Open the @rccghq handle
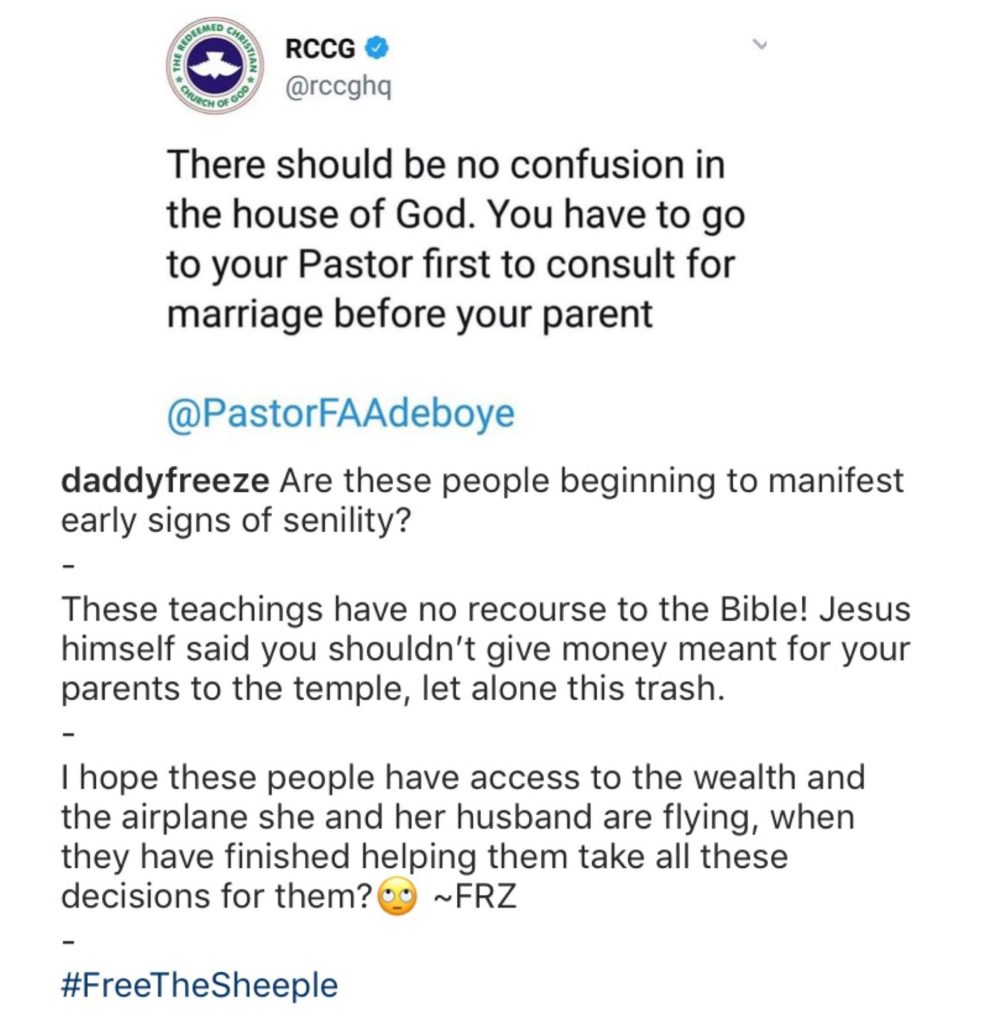 point(338,86)
